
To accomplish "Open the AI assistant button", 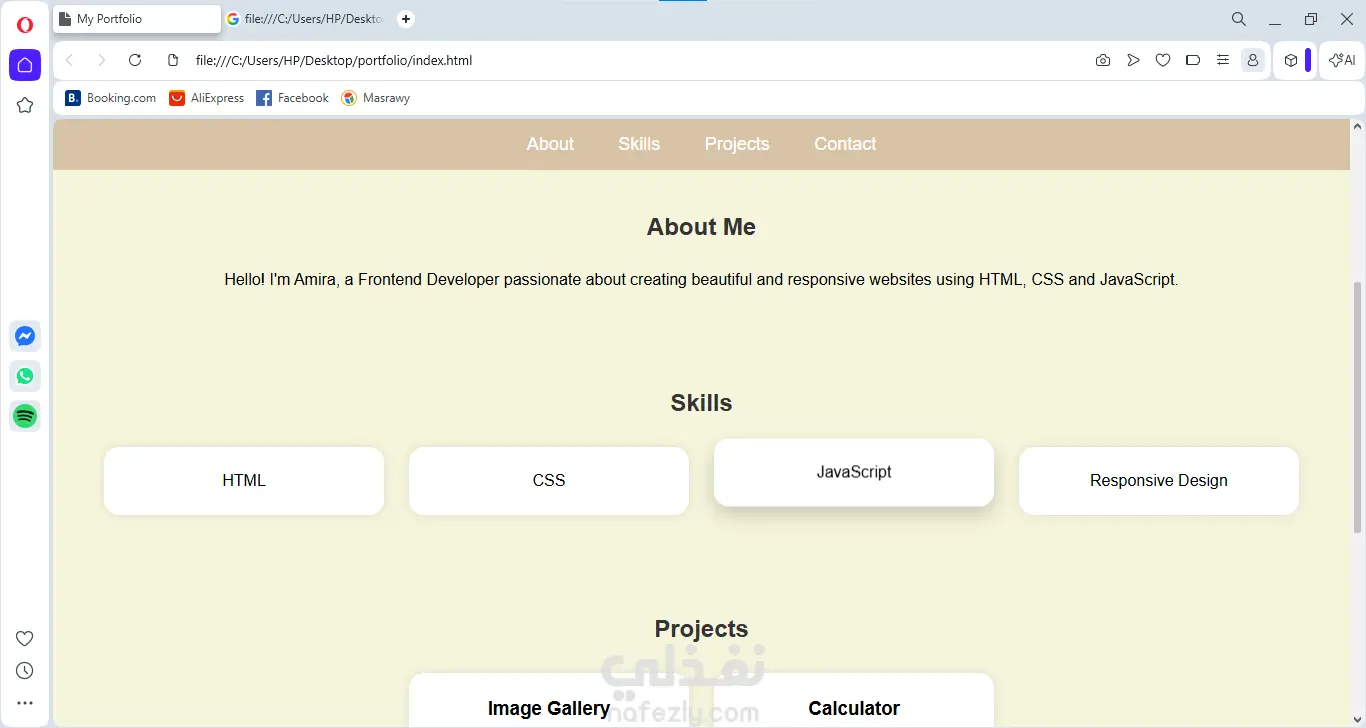I will click(x=1342, y=60).
